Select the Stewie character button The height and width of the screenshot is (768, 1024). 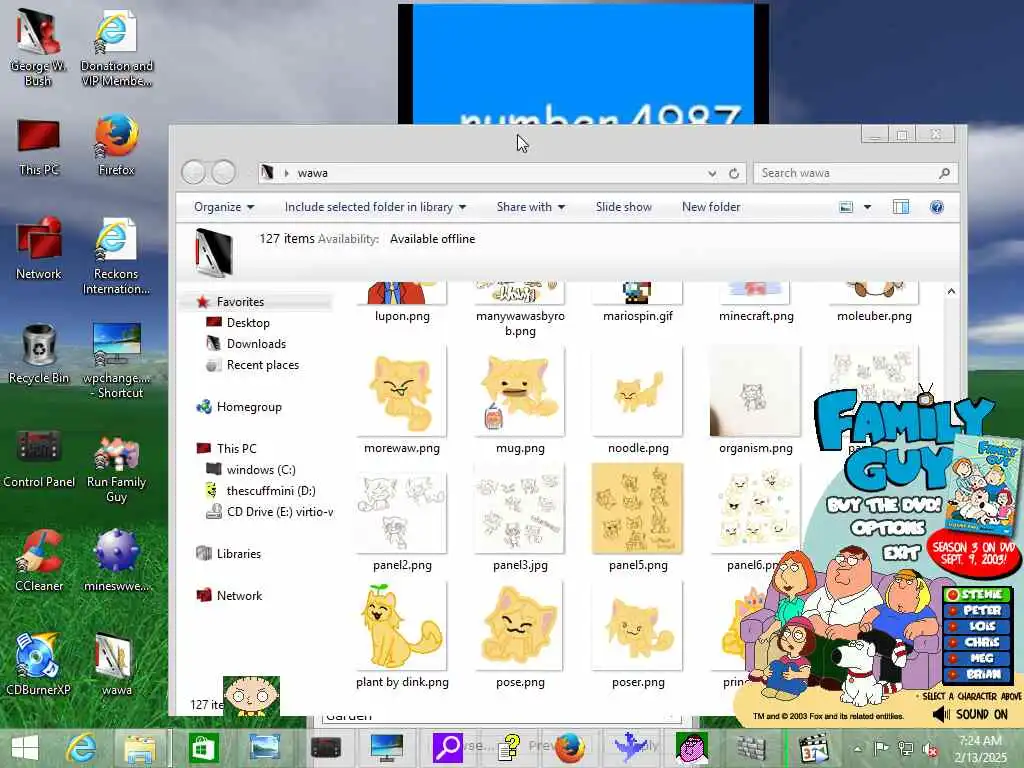point(977,594)
